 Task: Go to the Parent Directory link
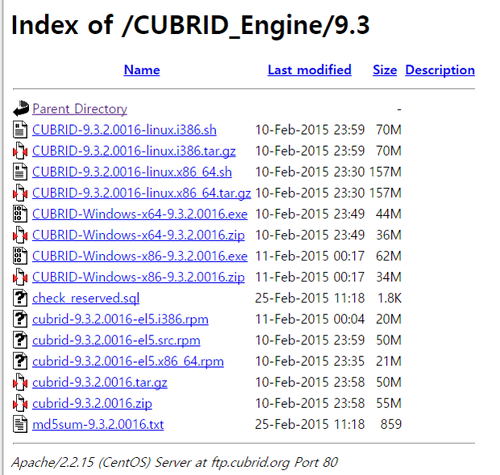[x=80, y=109]
